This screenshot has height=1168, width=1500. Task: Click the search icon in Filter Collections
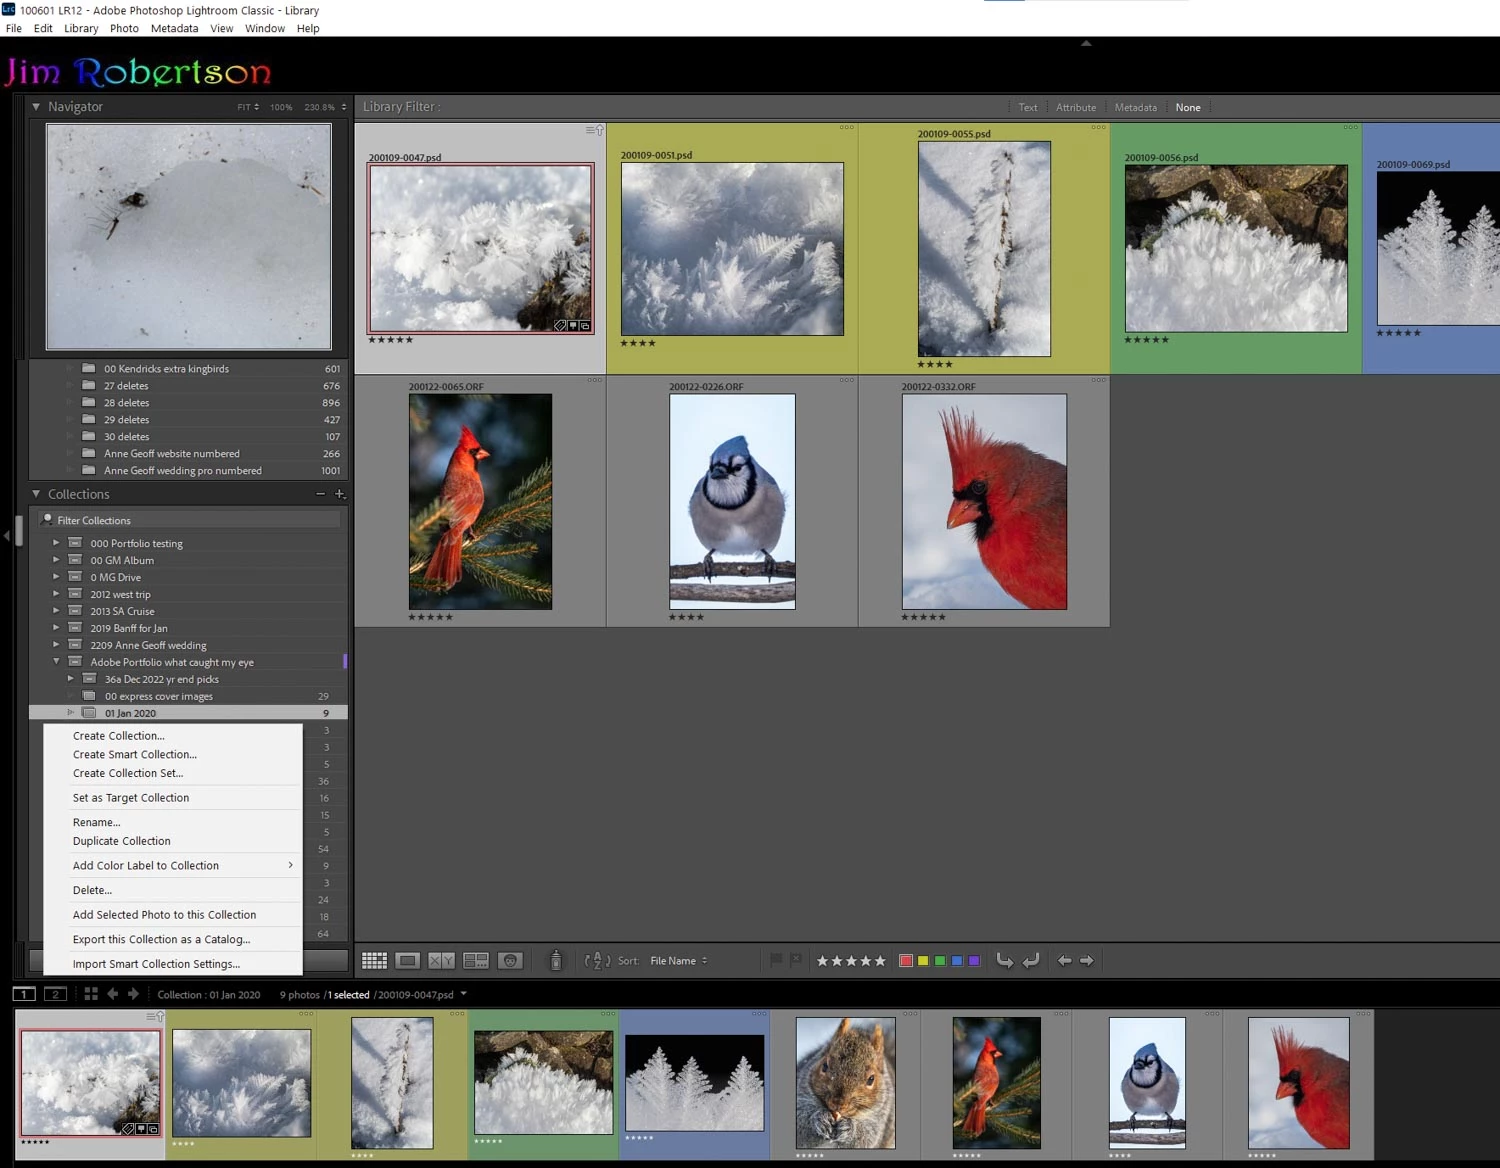(x=47, y=520)
